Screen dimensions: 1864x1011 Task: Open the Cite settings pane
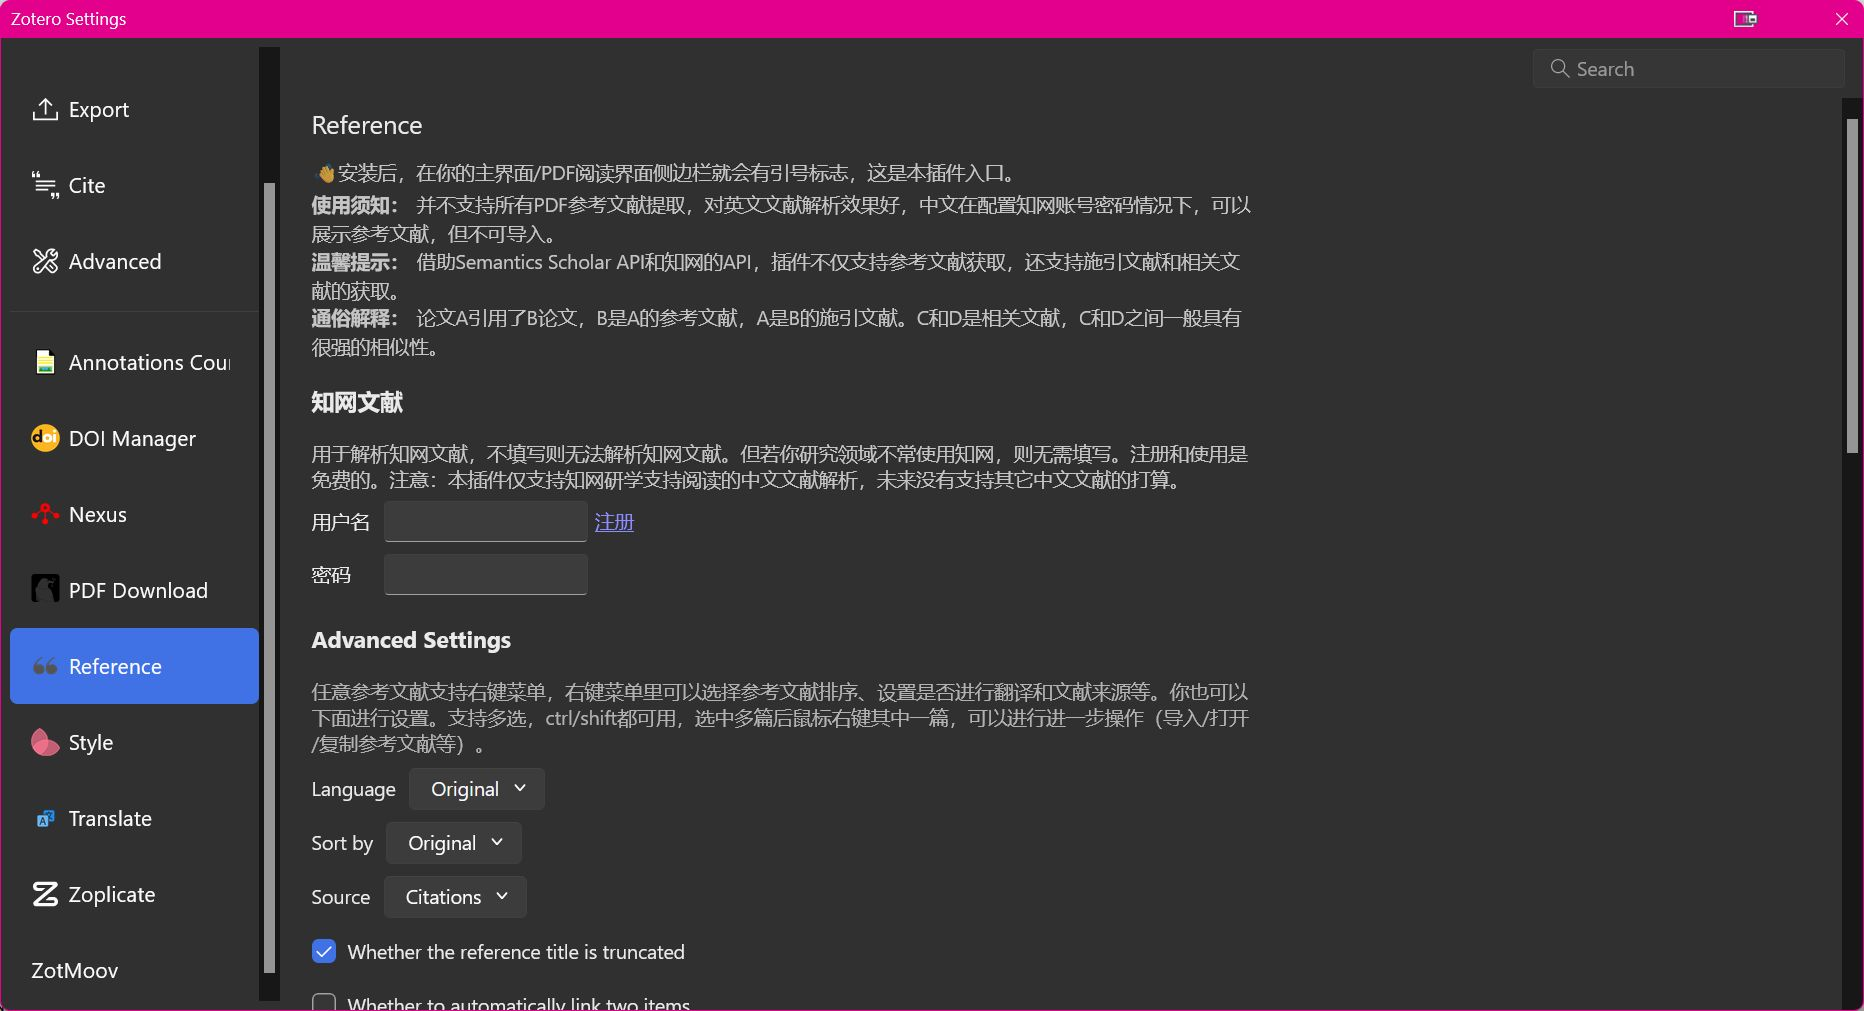tap(134, 186)
